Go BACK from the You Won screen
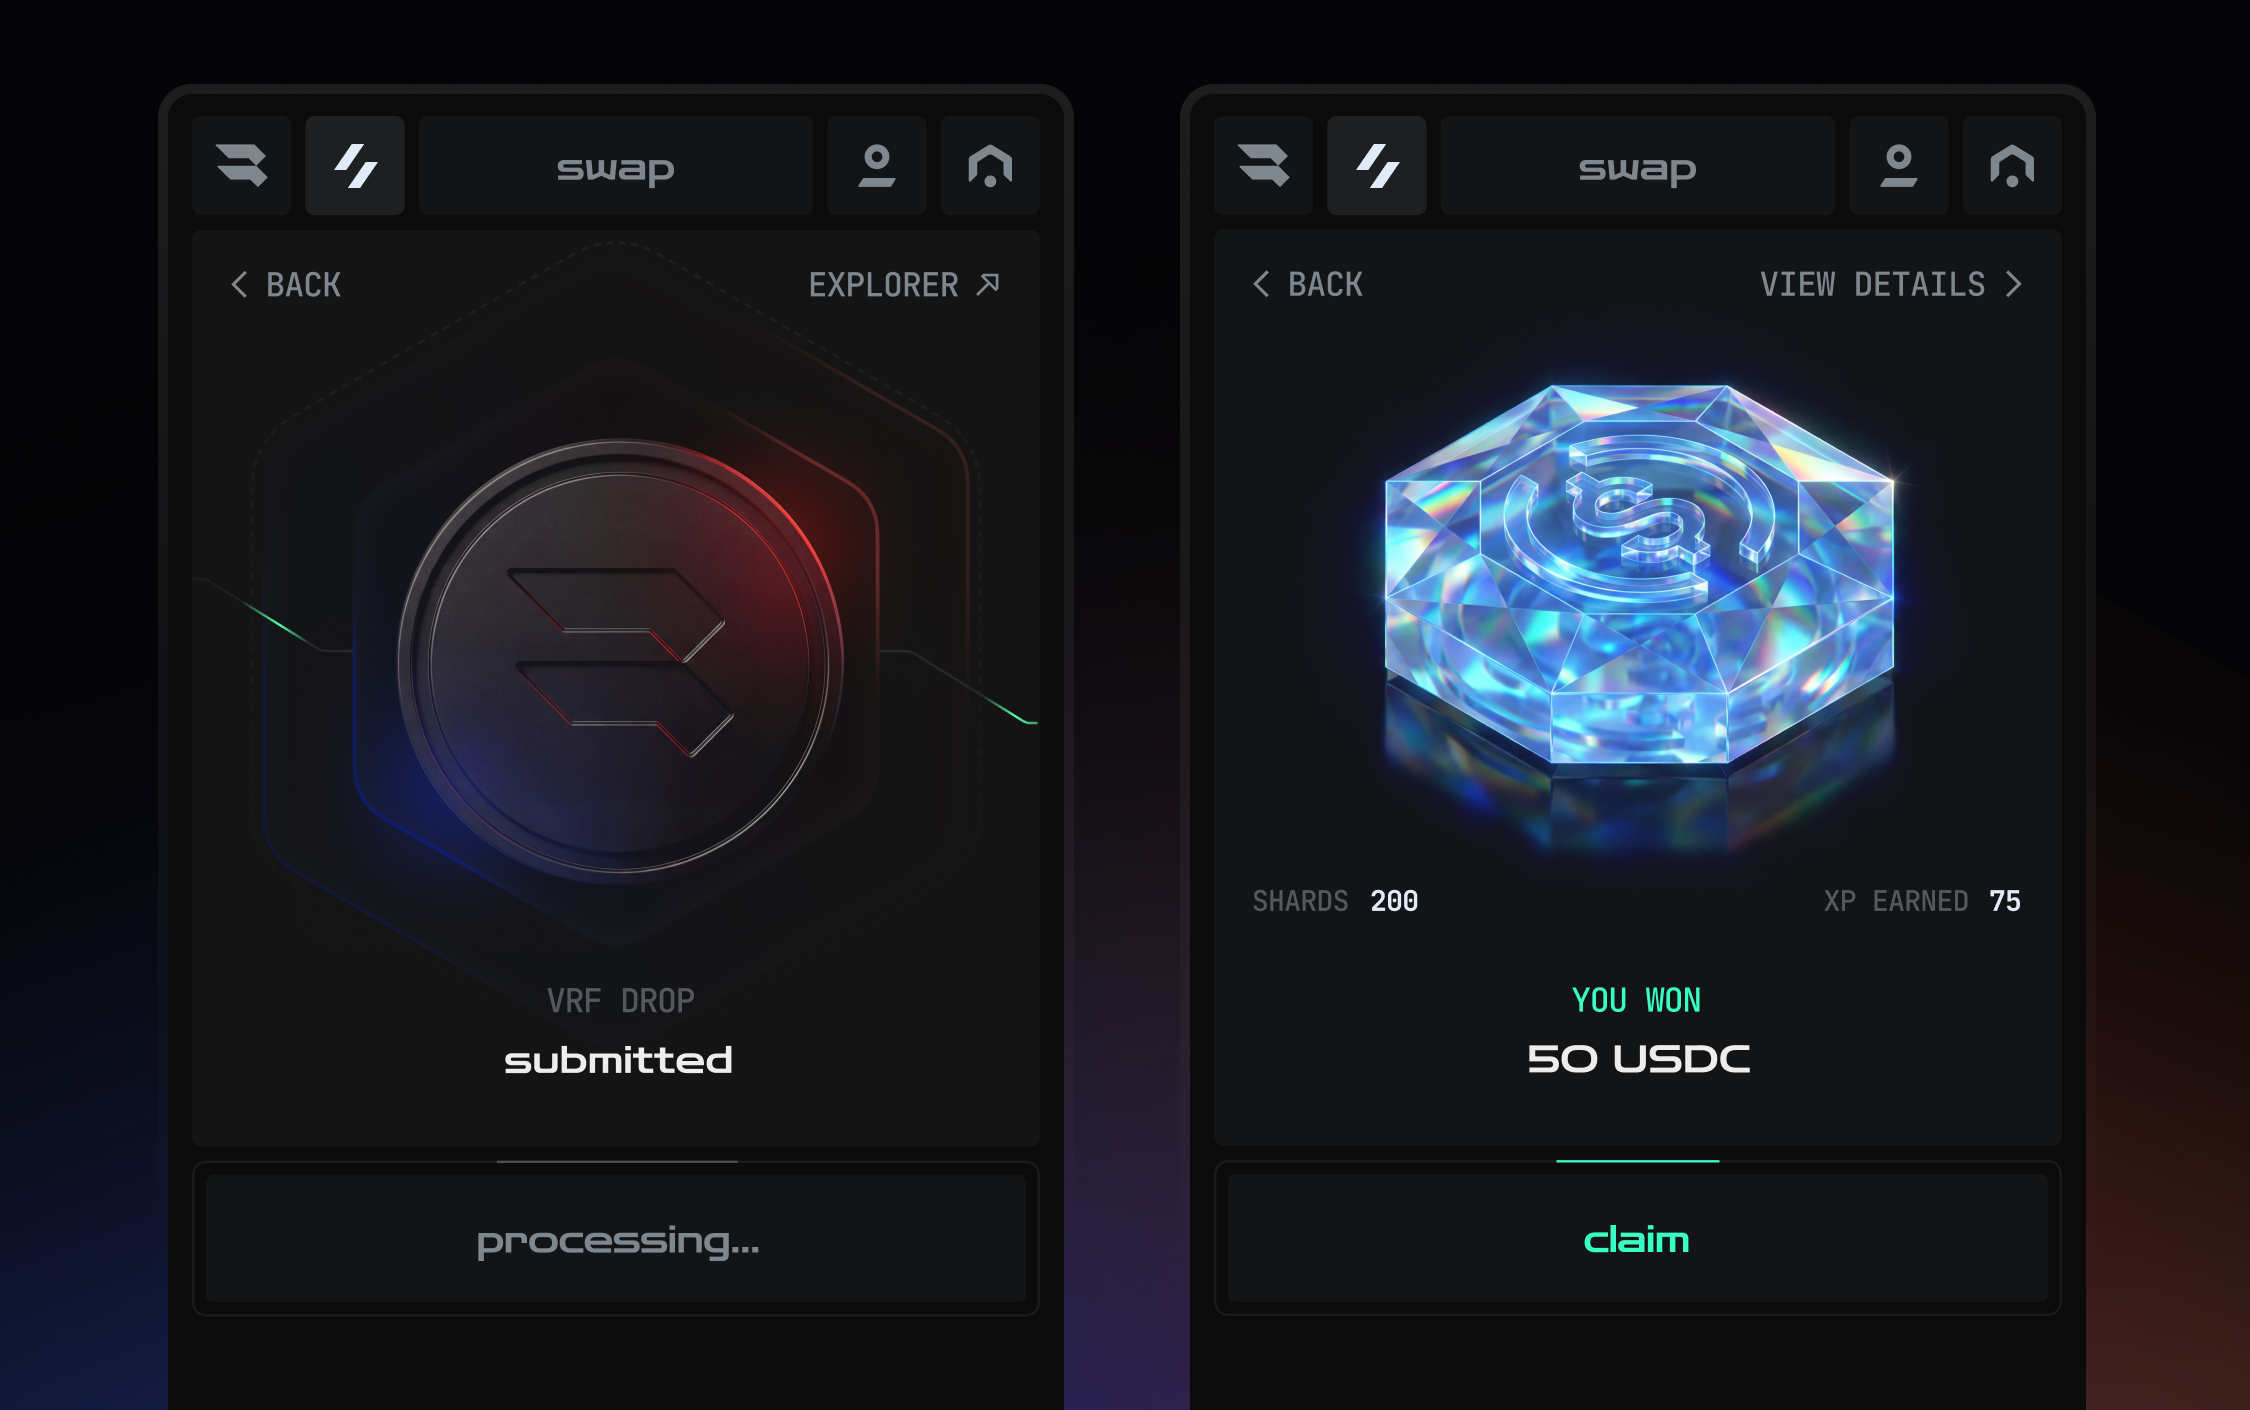 coord(1308,285)
